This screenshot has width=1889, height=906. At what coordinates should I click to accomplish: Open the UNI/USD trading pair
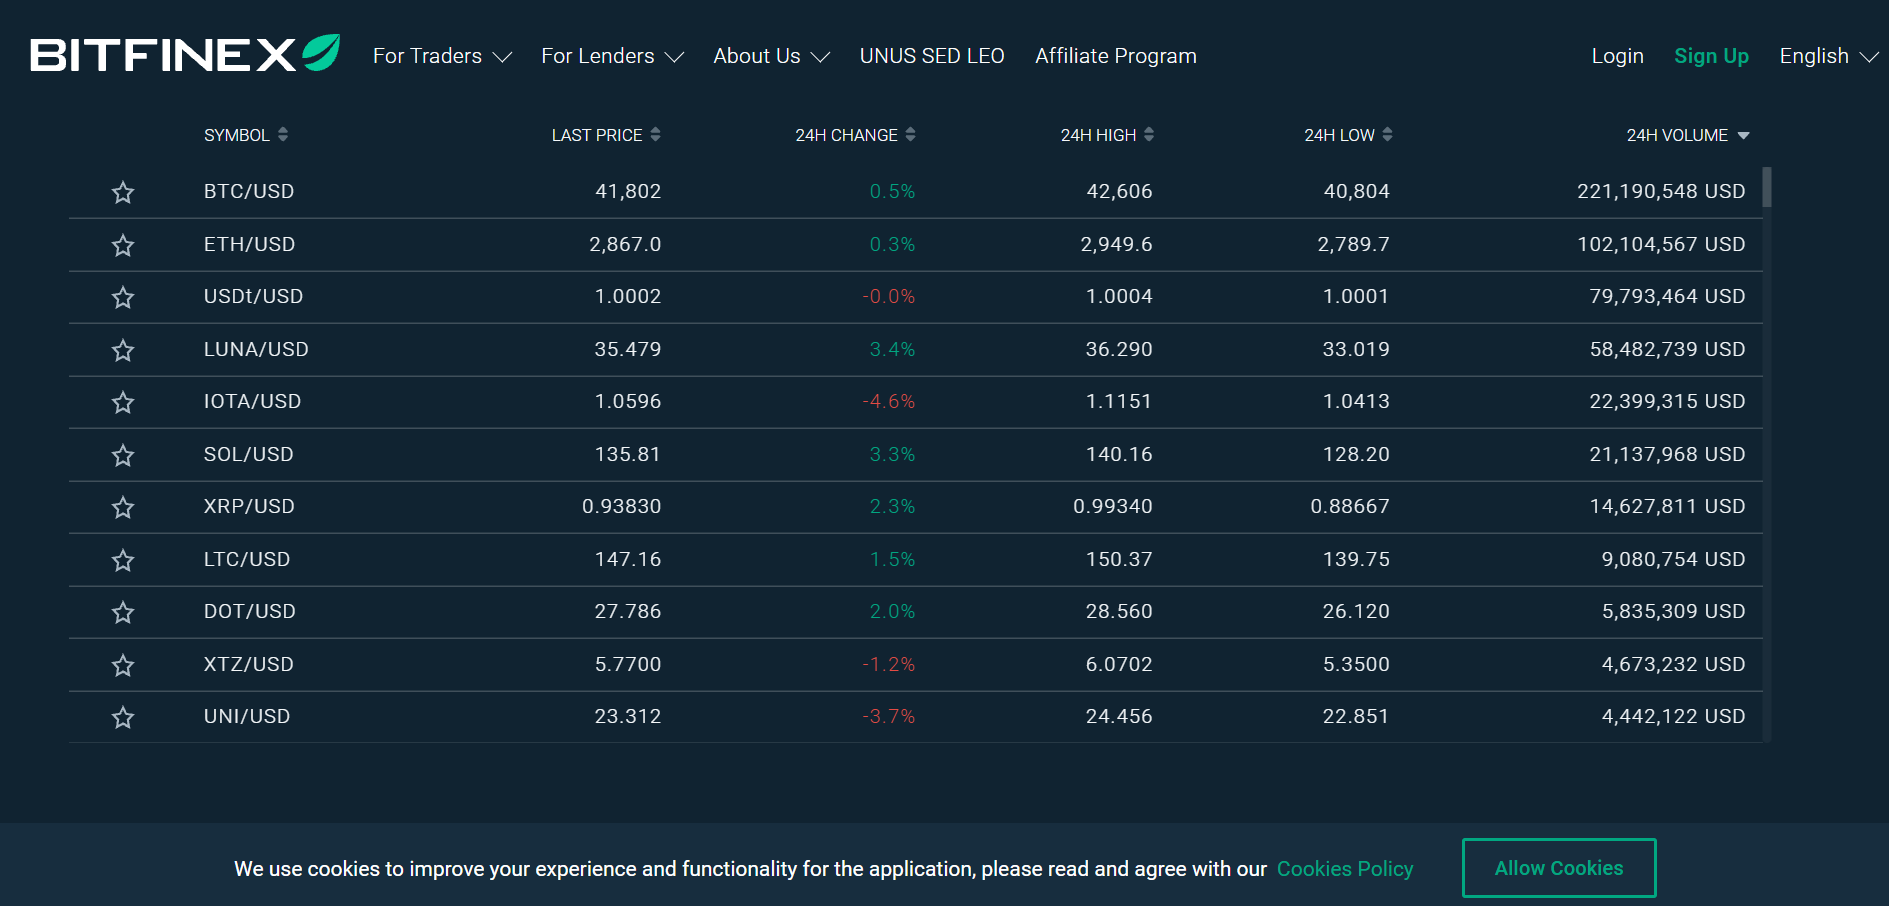click(x=247, y=716)
